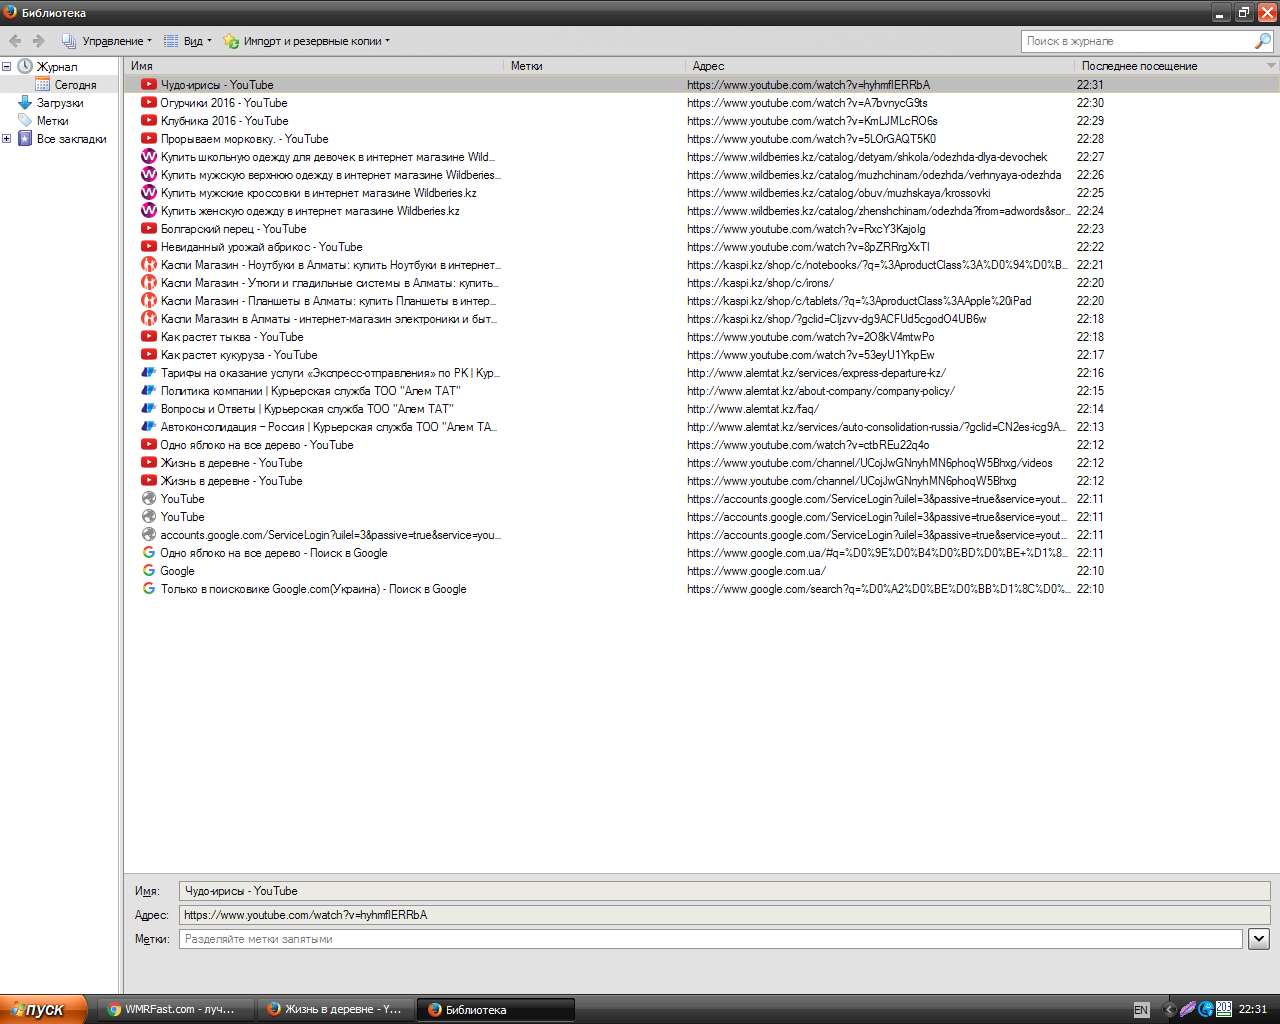Click the https://www.google.com.ua/ address cell
Screen dimensions: 1280x1024
pyautogui.click(x=756, y=571)
